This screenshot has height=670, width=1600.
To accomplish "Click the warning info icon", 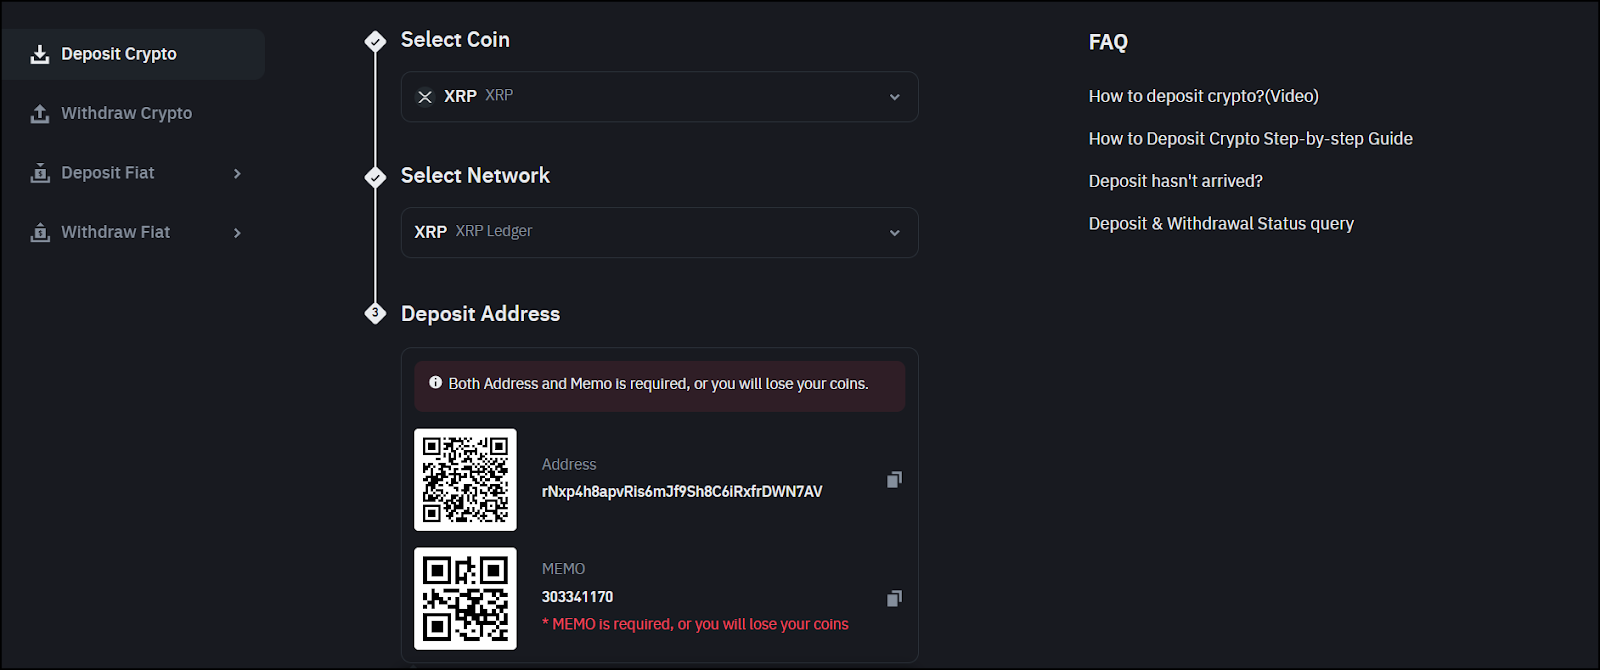I will [x=435, y=382].
